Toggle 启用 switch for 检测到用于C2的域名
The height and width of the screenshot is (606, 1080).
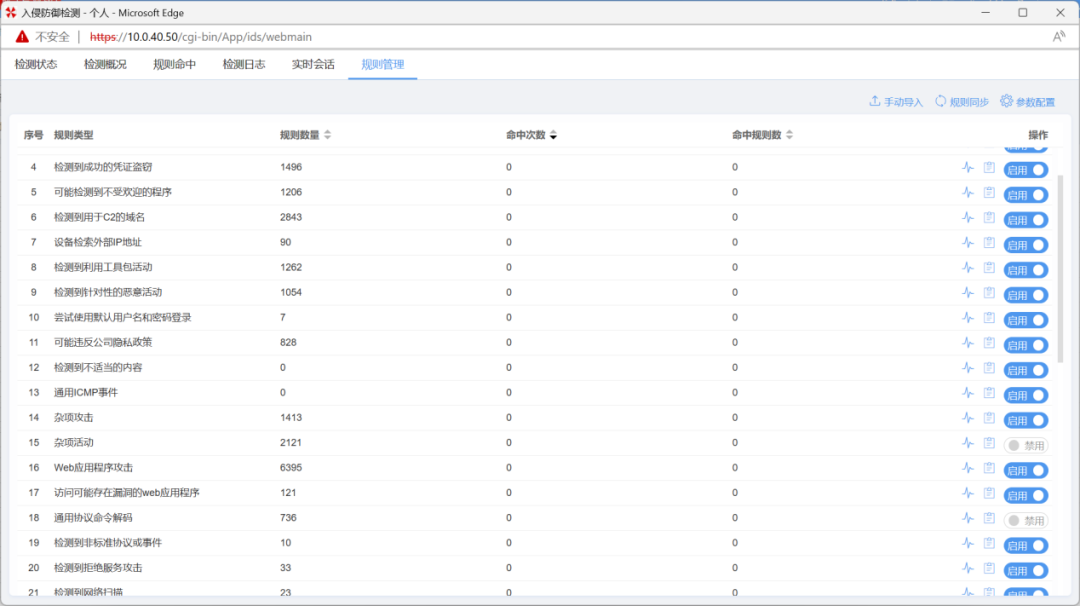(1026, 220)
